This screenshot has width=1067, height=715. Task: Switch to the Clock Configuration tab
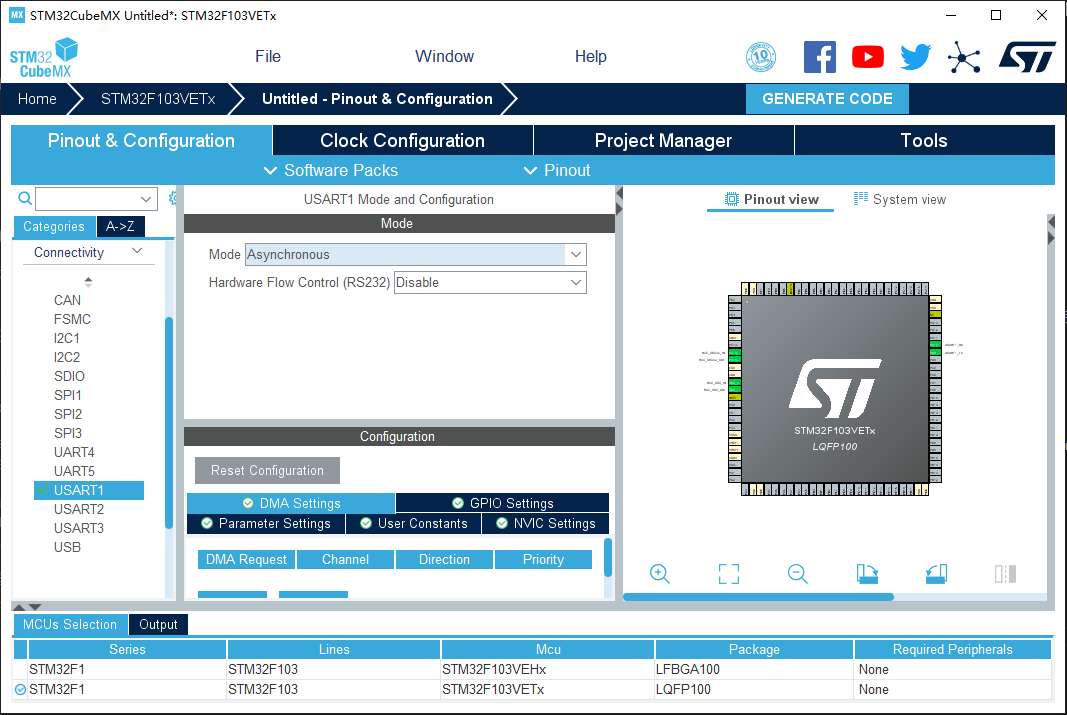click(x=402, y=140)
